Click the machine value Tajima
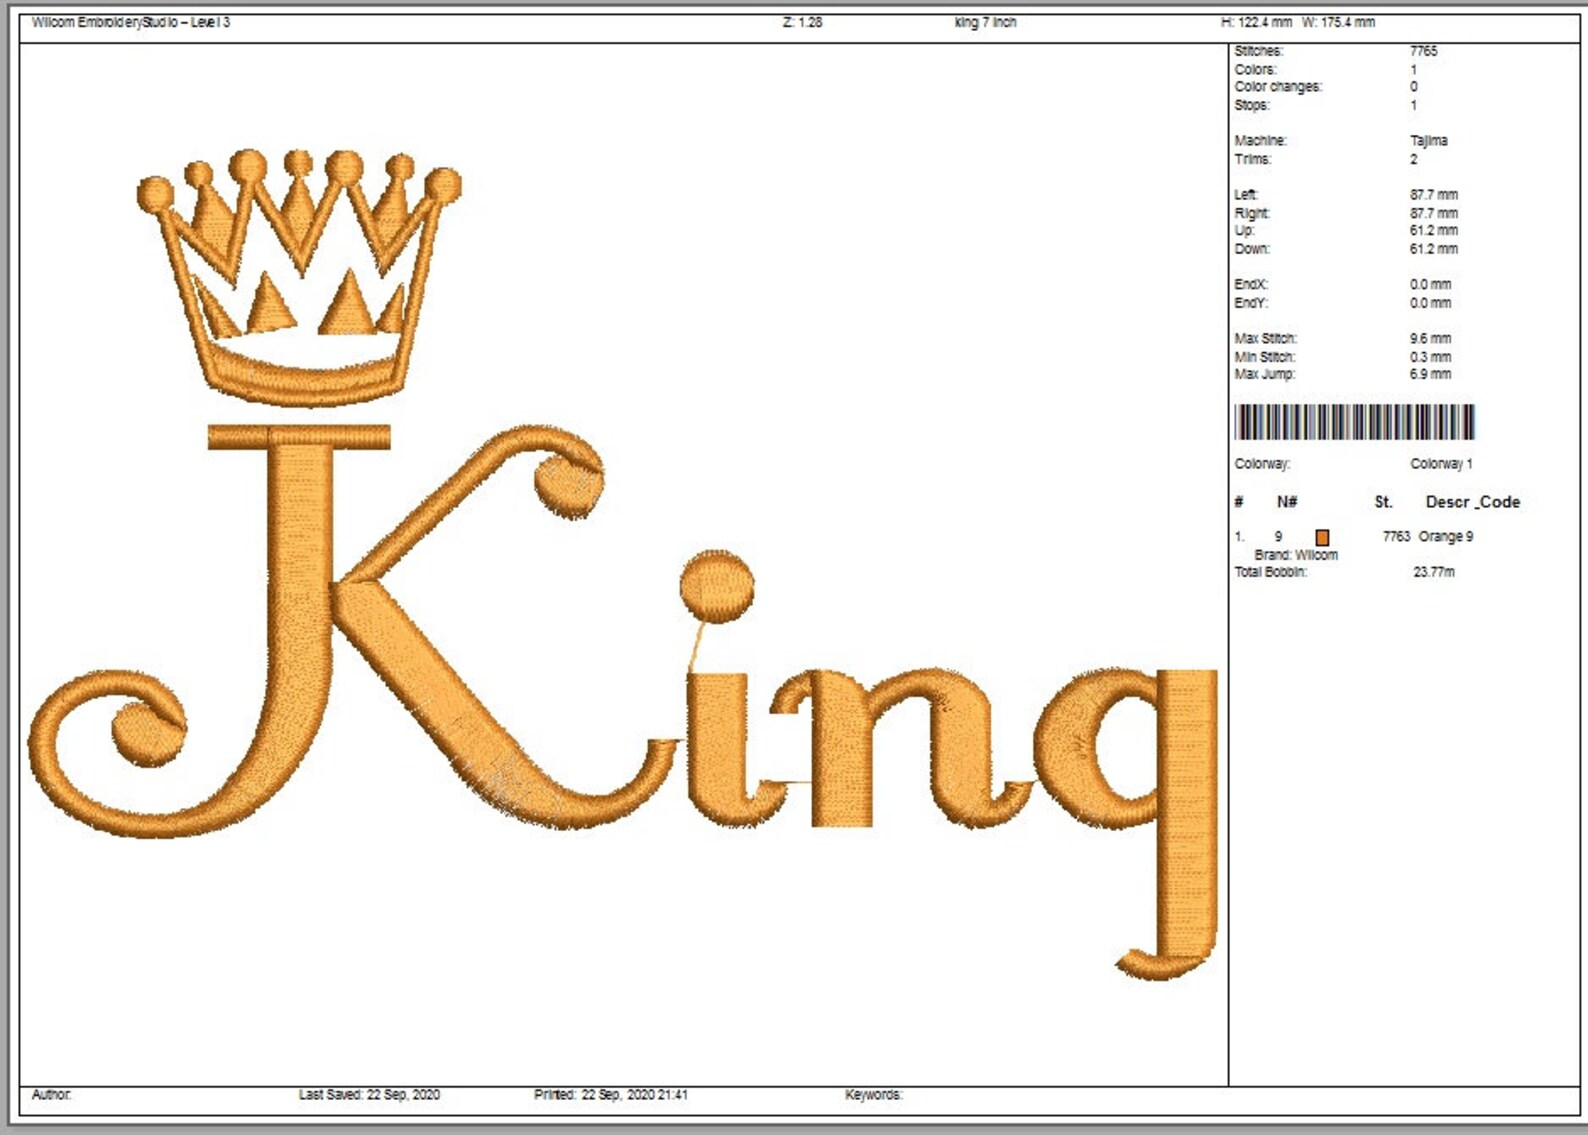The height and width of the screenshot is (1135, 1588). pos(1429,141)
